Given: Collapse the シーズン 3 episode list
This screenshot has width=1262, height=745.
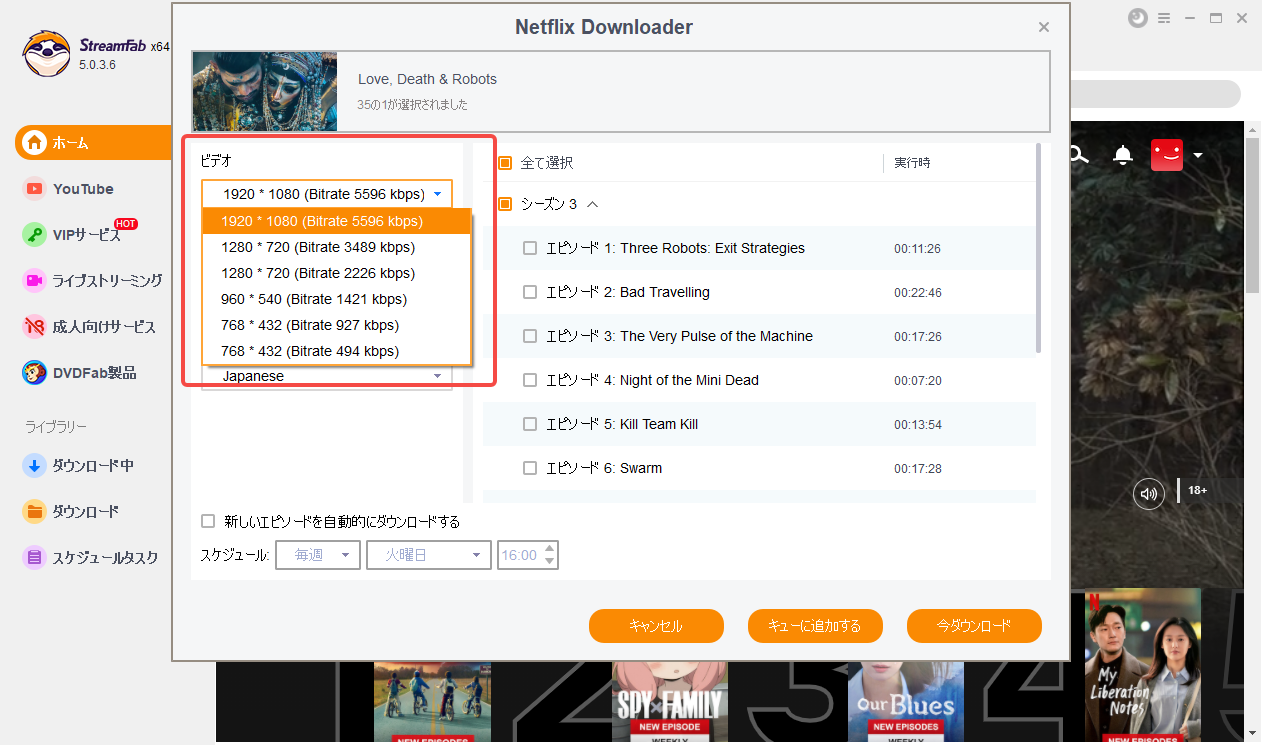Looking at the screenshot, I should [x=592, y=204].
